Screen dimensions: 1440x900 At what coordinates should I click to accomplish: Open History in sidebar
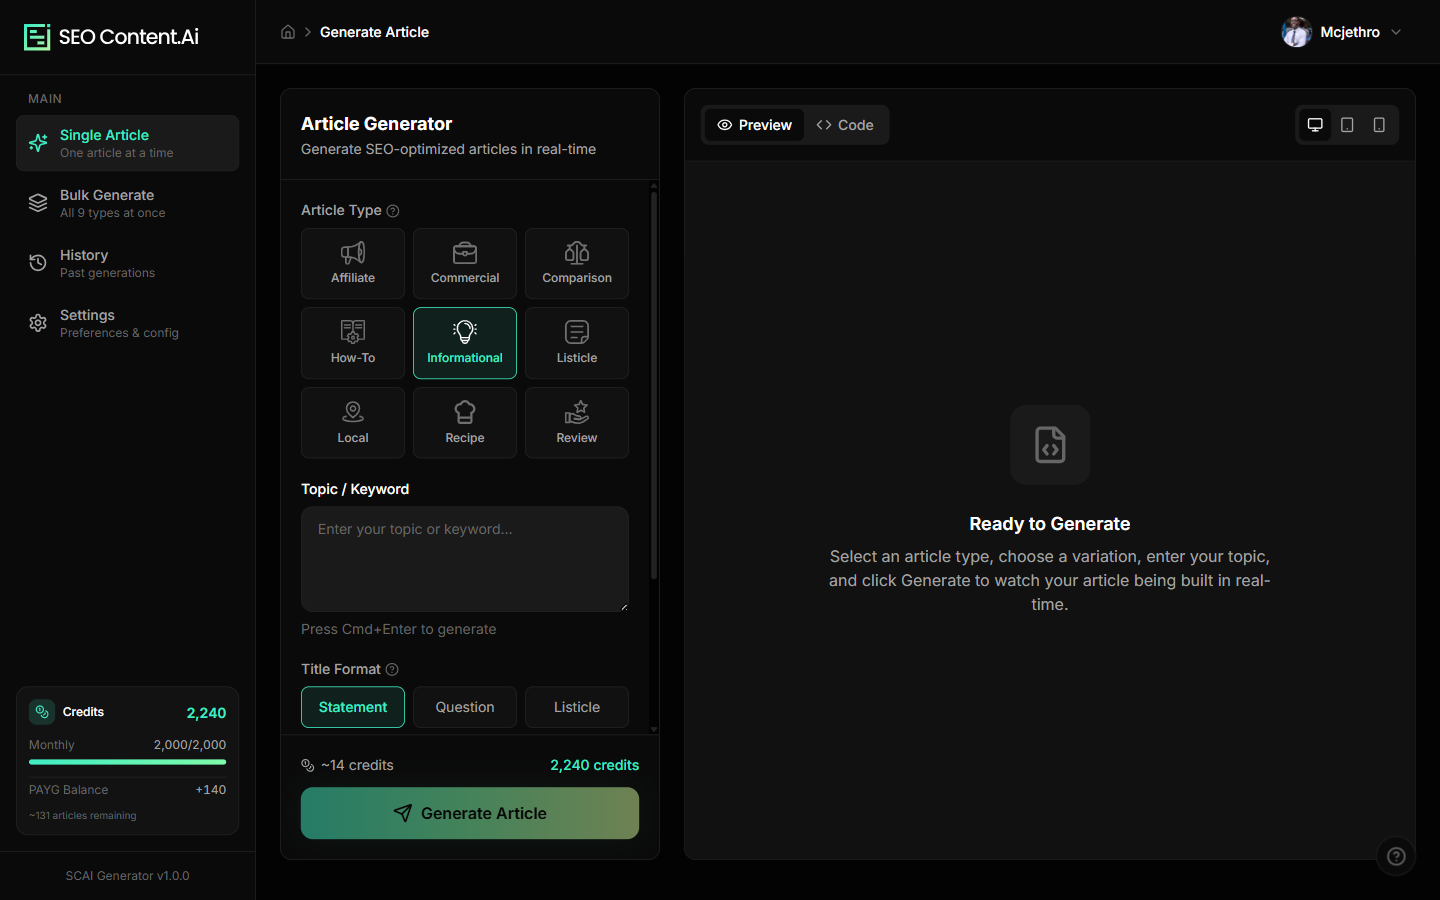[x=127, y=263]
